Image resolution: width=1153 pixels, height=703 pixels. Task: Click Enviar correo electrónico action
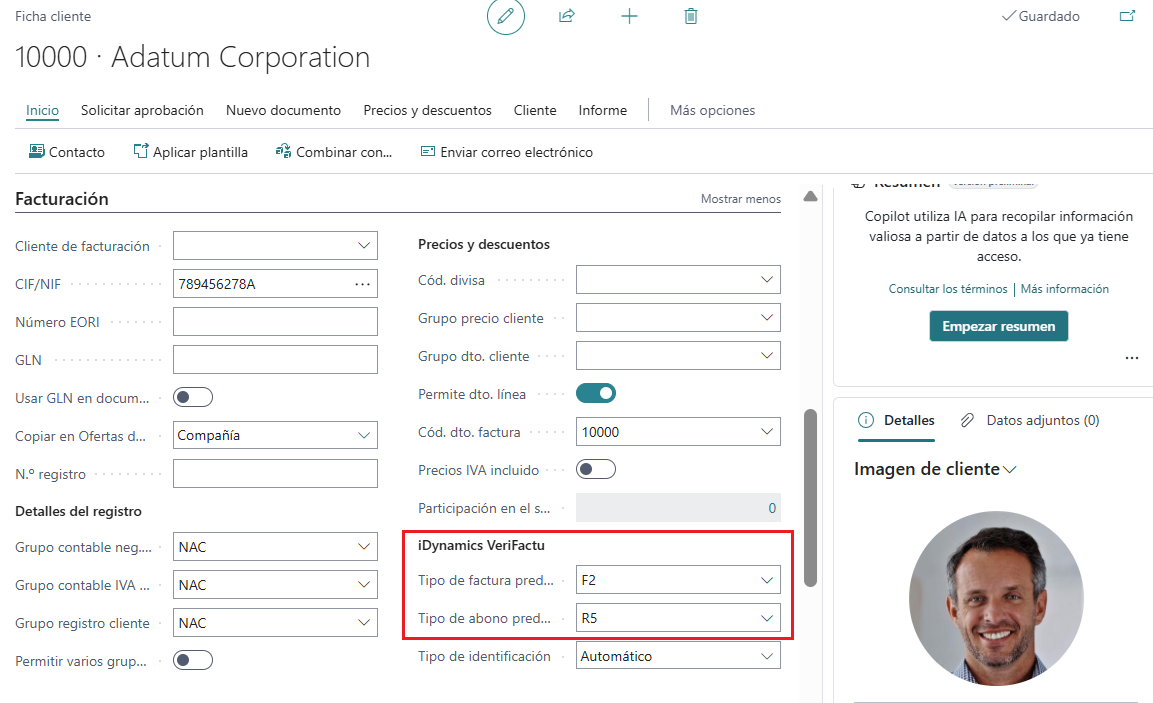tap(507, 152)
